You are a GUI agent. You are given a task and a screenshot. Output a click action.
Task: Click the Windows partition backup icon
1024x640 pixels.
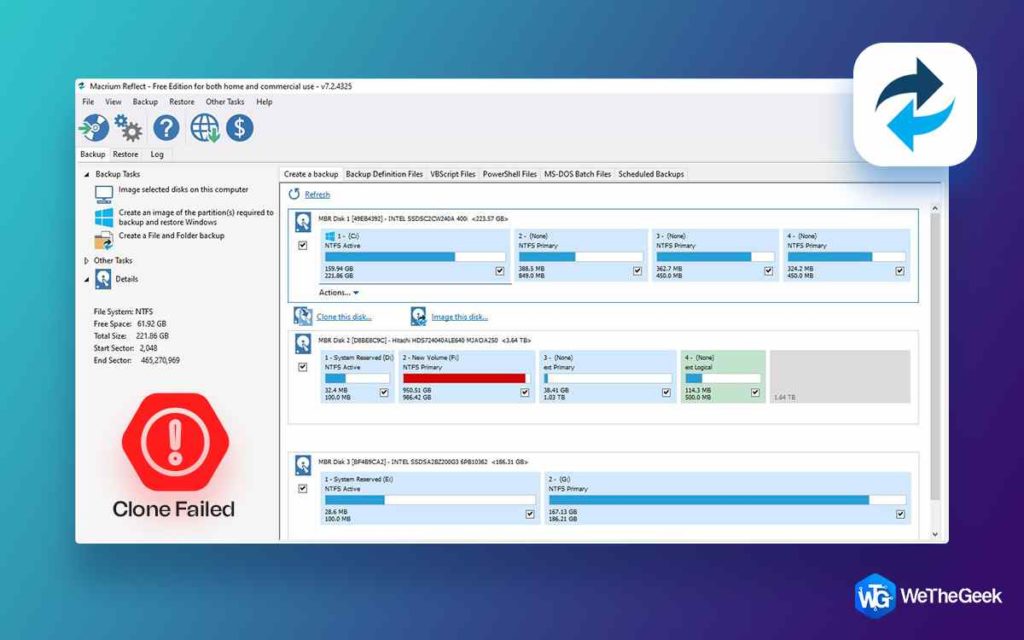104,217
